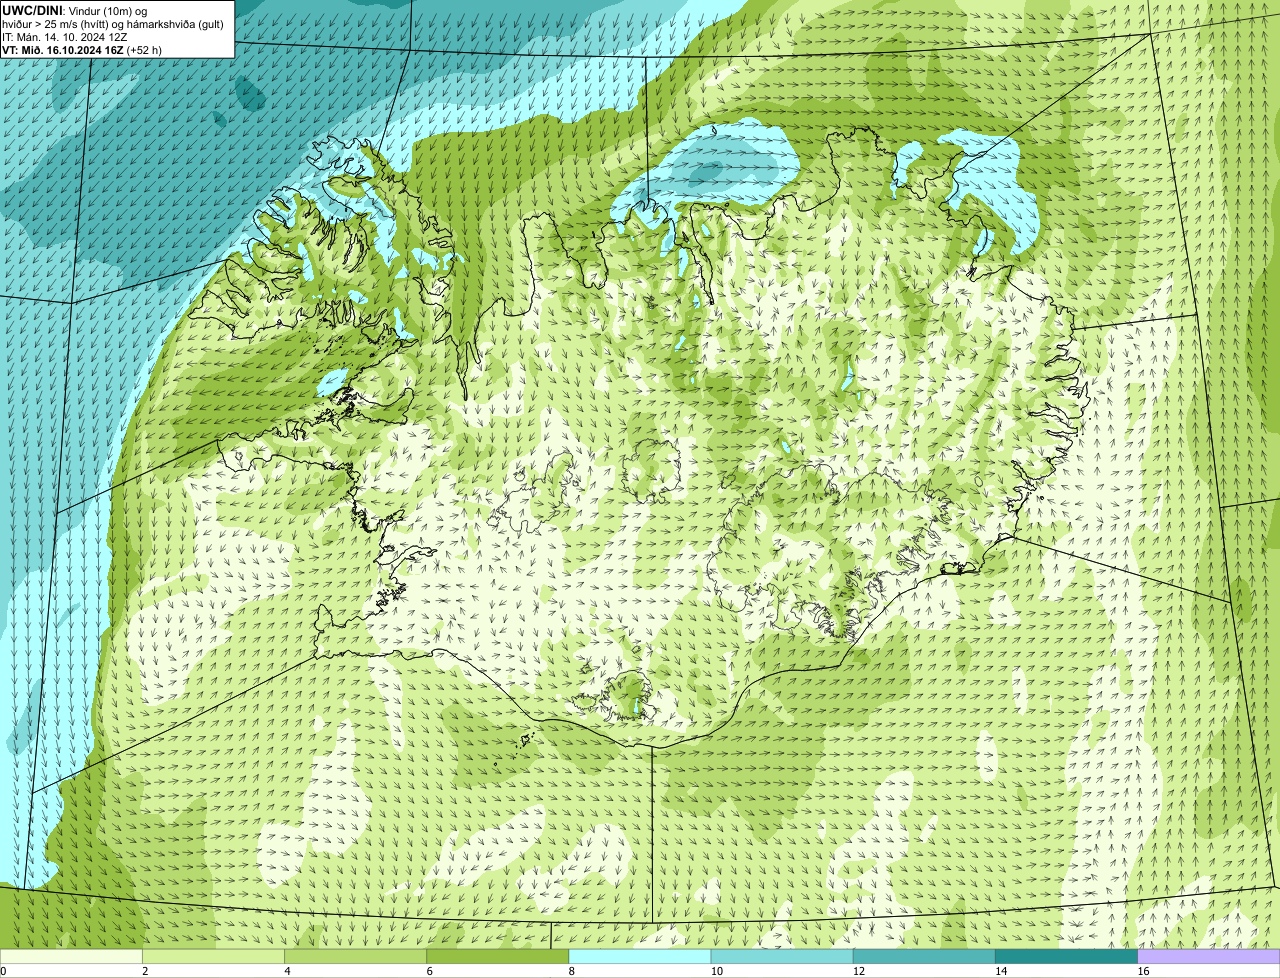1280x978 pixels.
Task: Click the light cyan 8–10 m/s legend swatch
Action: tap(640, 956)
